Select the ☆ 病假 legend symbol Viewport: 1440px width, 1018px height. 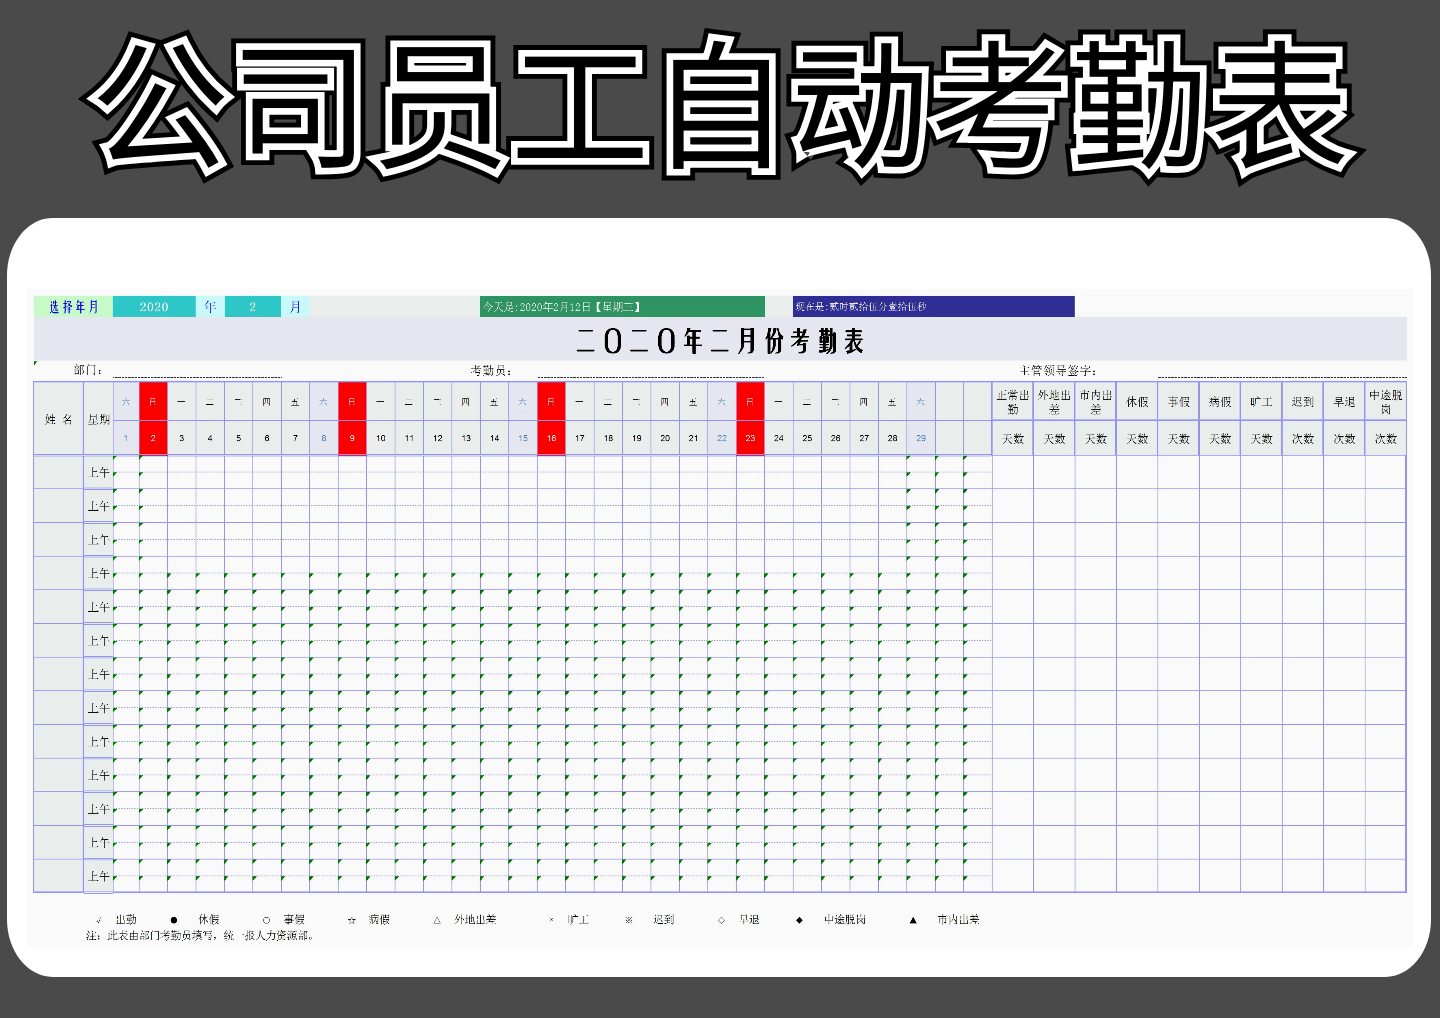pyautogui.click(x=350, y=918)
